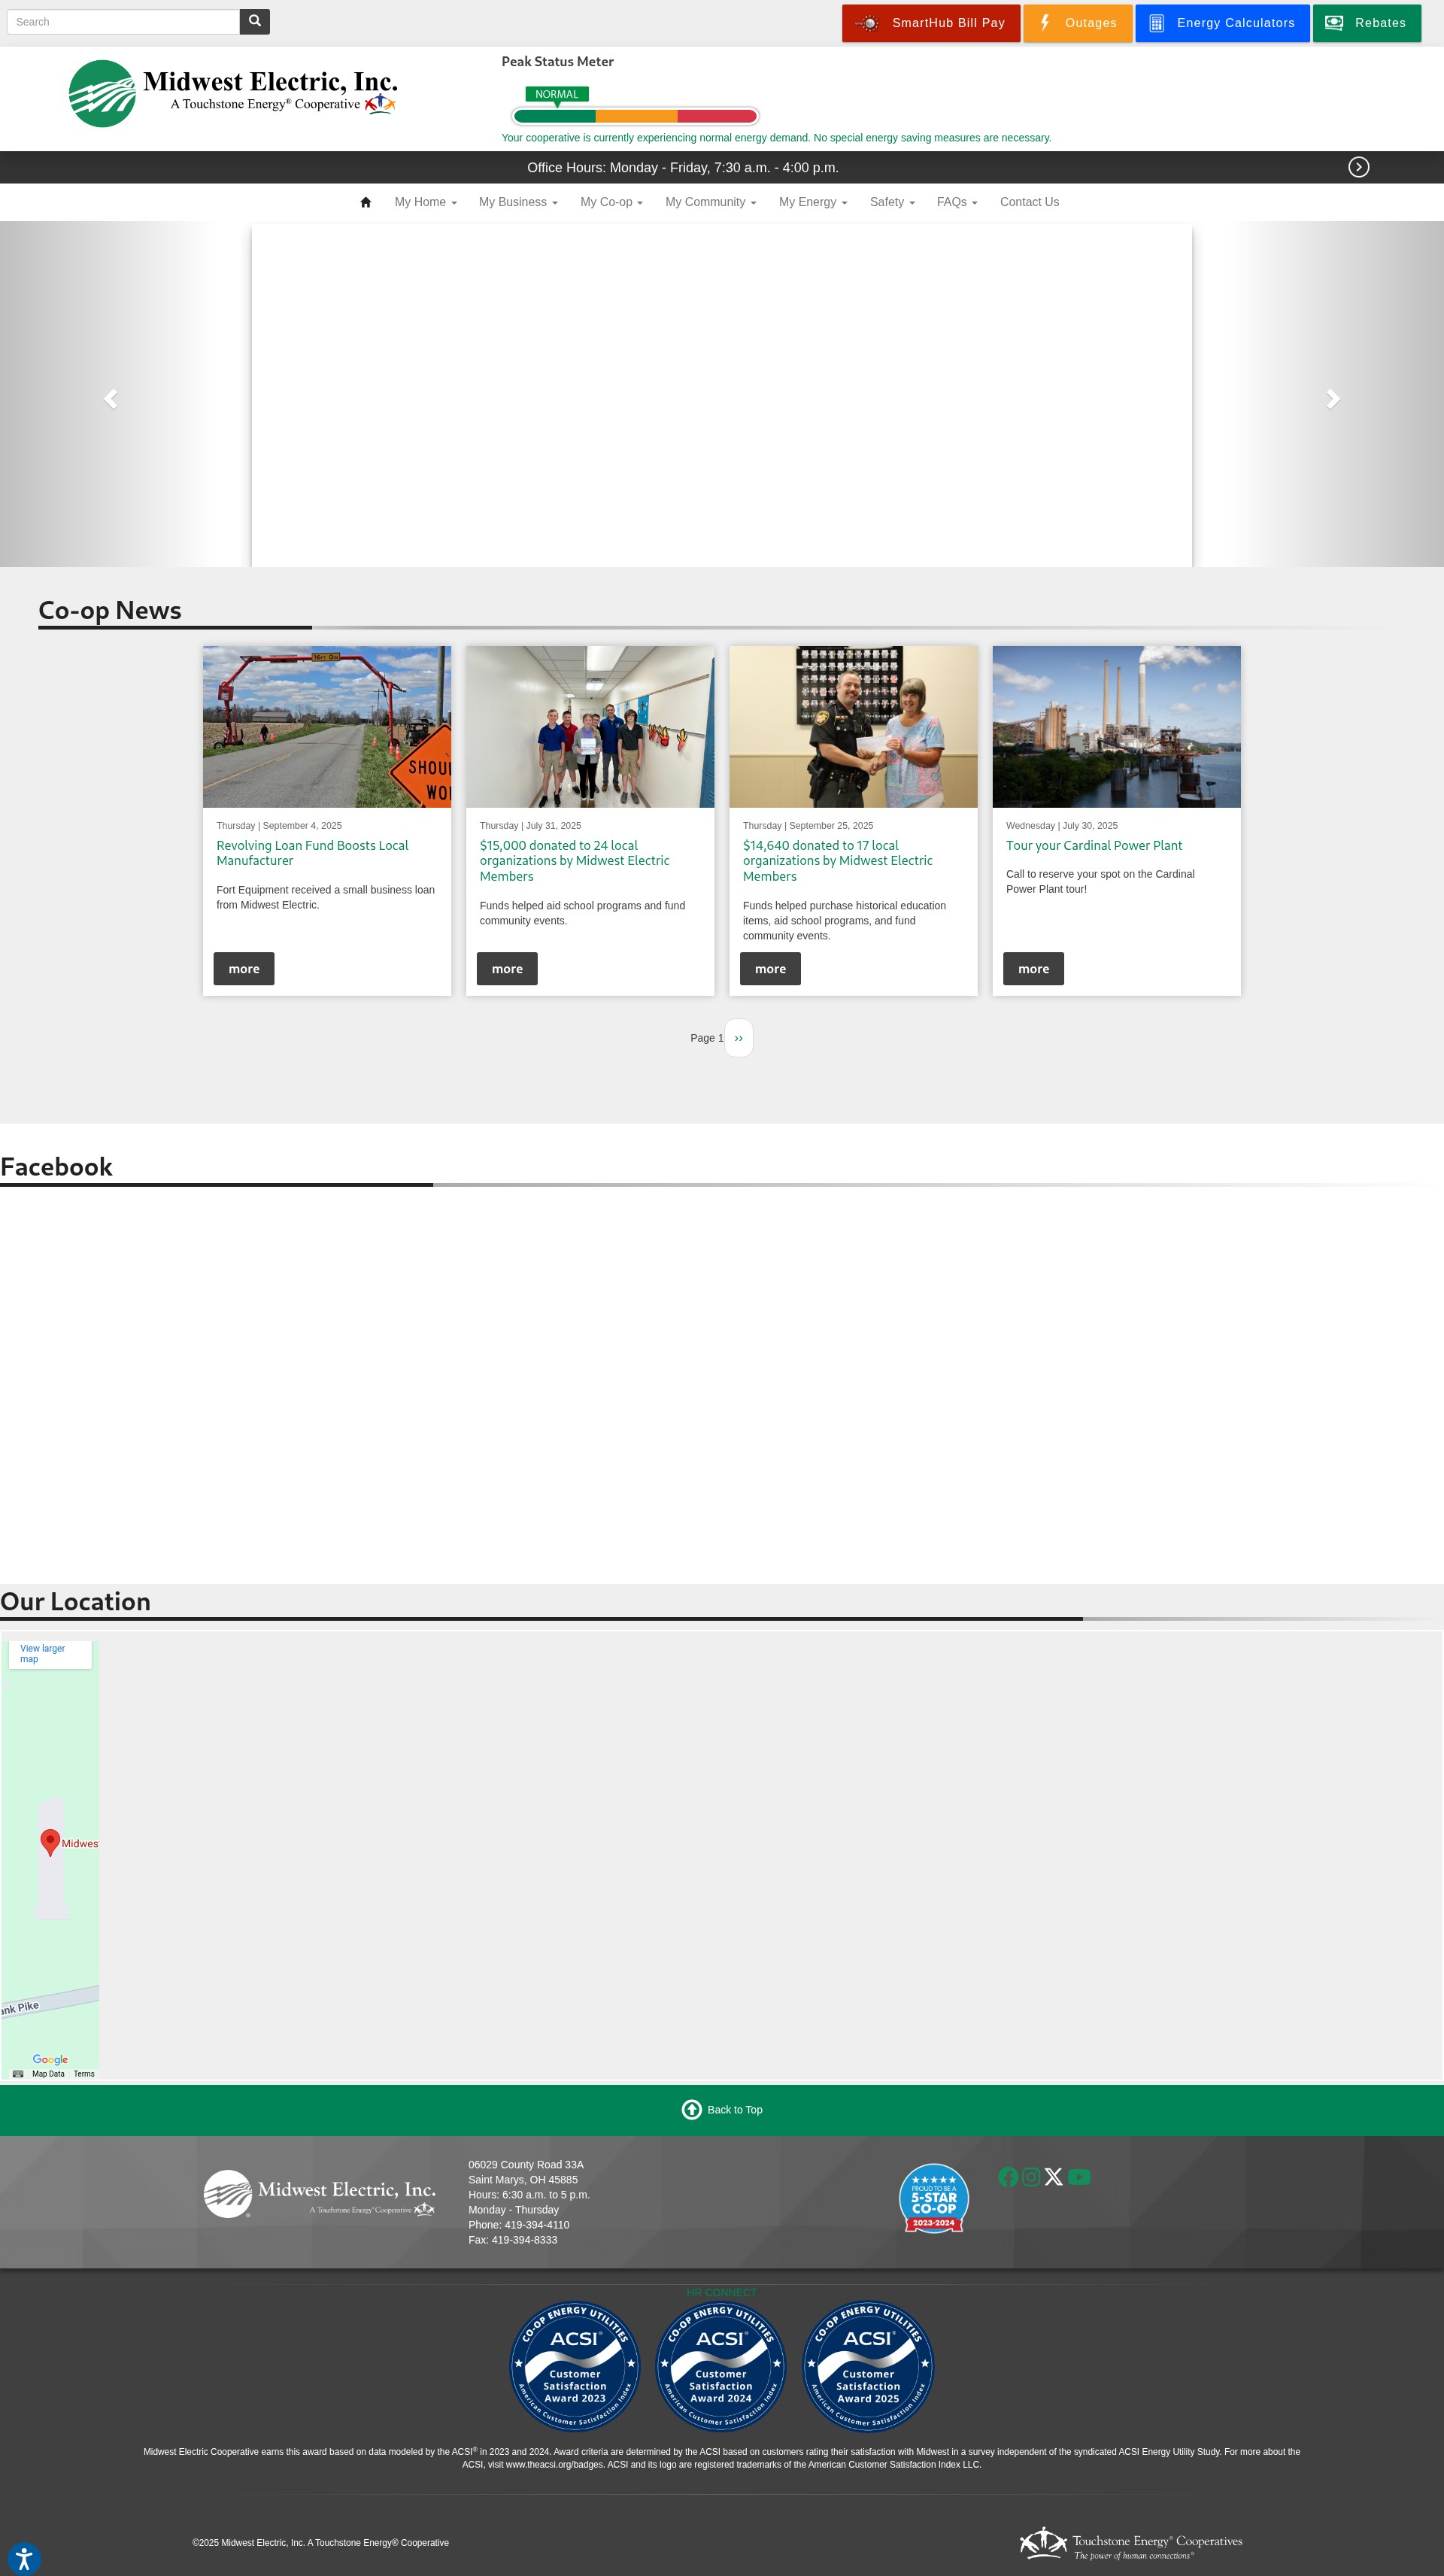Expand the My Co-op menu
This screenshot has height=2576, width=1444.
[611, 202]
